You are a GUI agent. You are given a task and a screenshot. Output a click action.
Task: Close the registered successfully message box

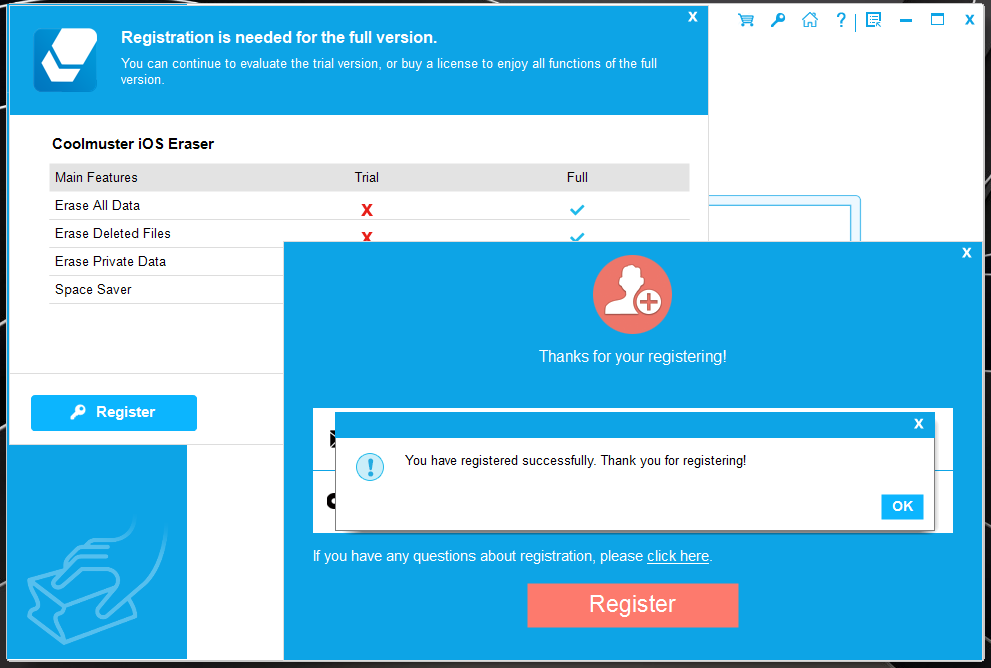(918, 423)
